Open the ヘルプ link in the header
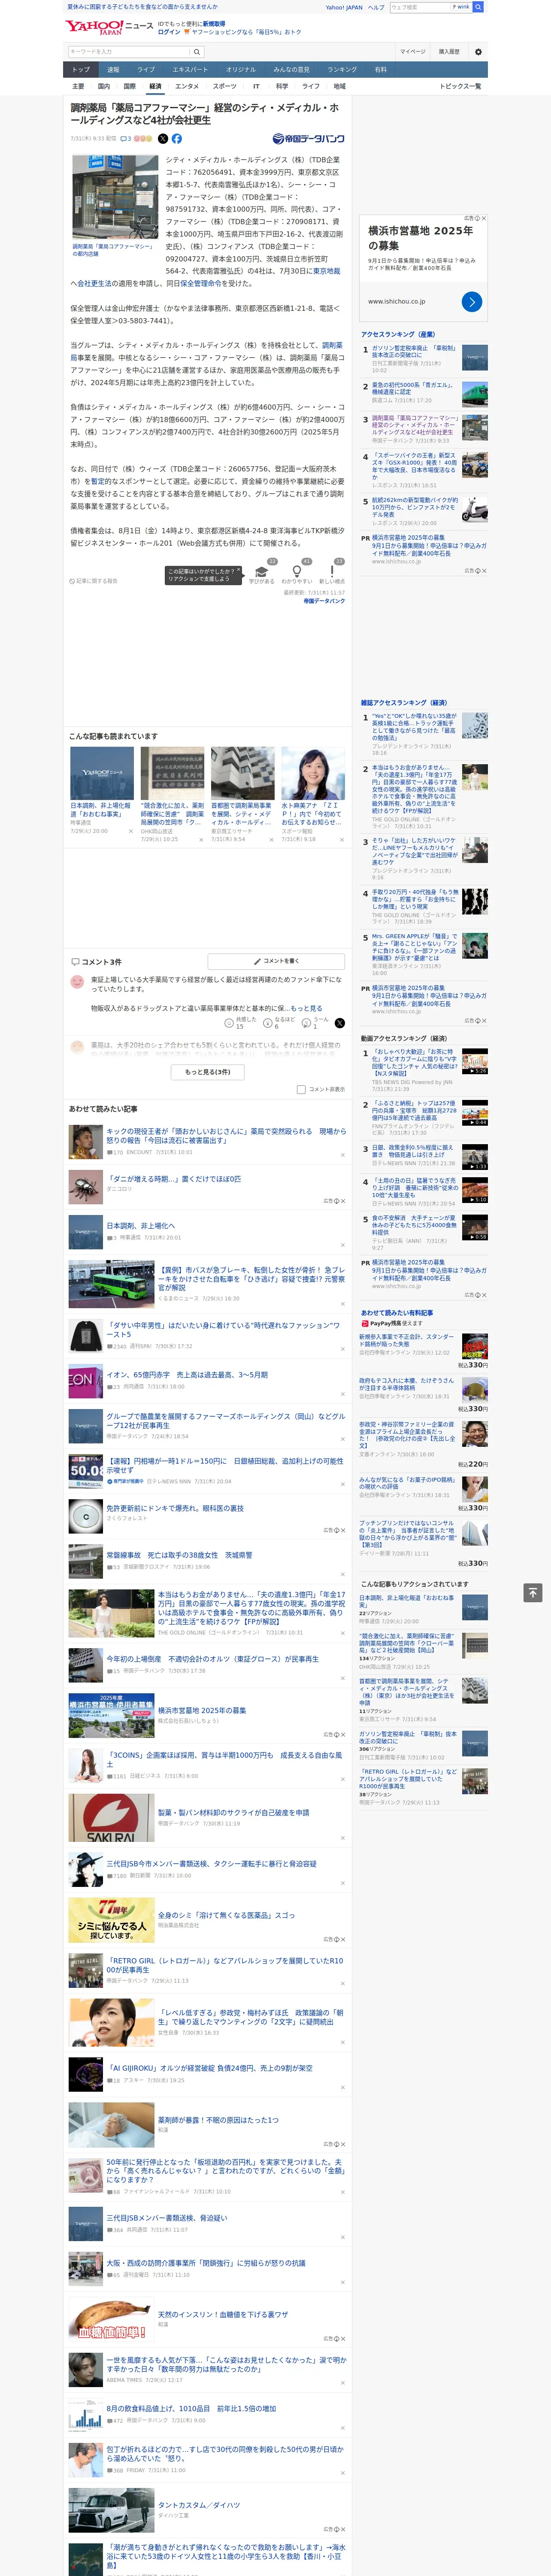The width and height of the screenshot is (551, 2576). 376,7
